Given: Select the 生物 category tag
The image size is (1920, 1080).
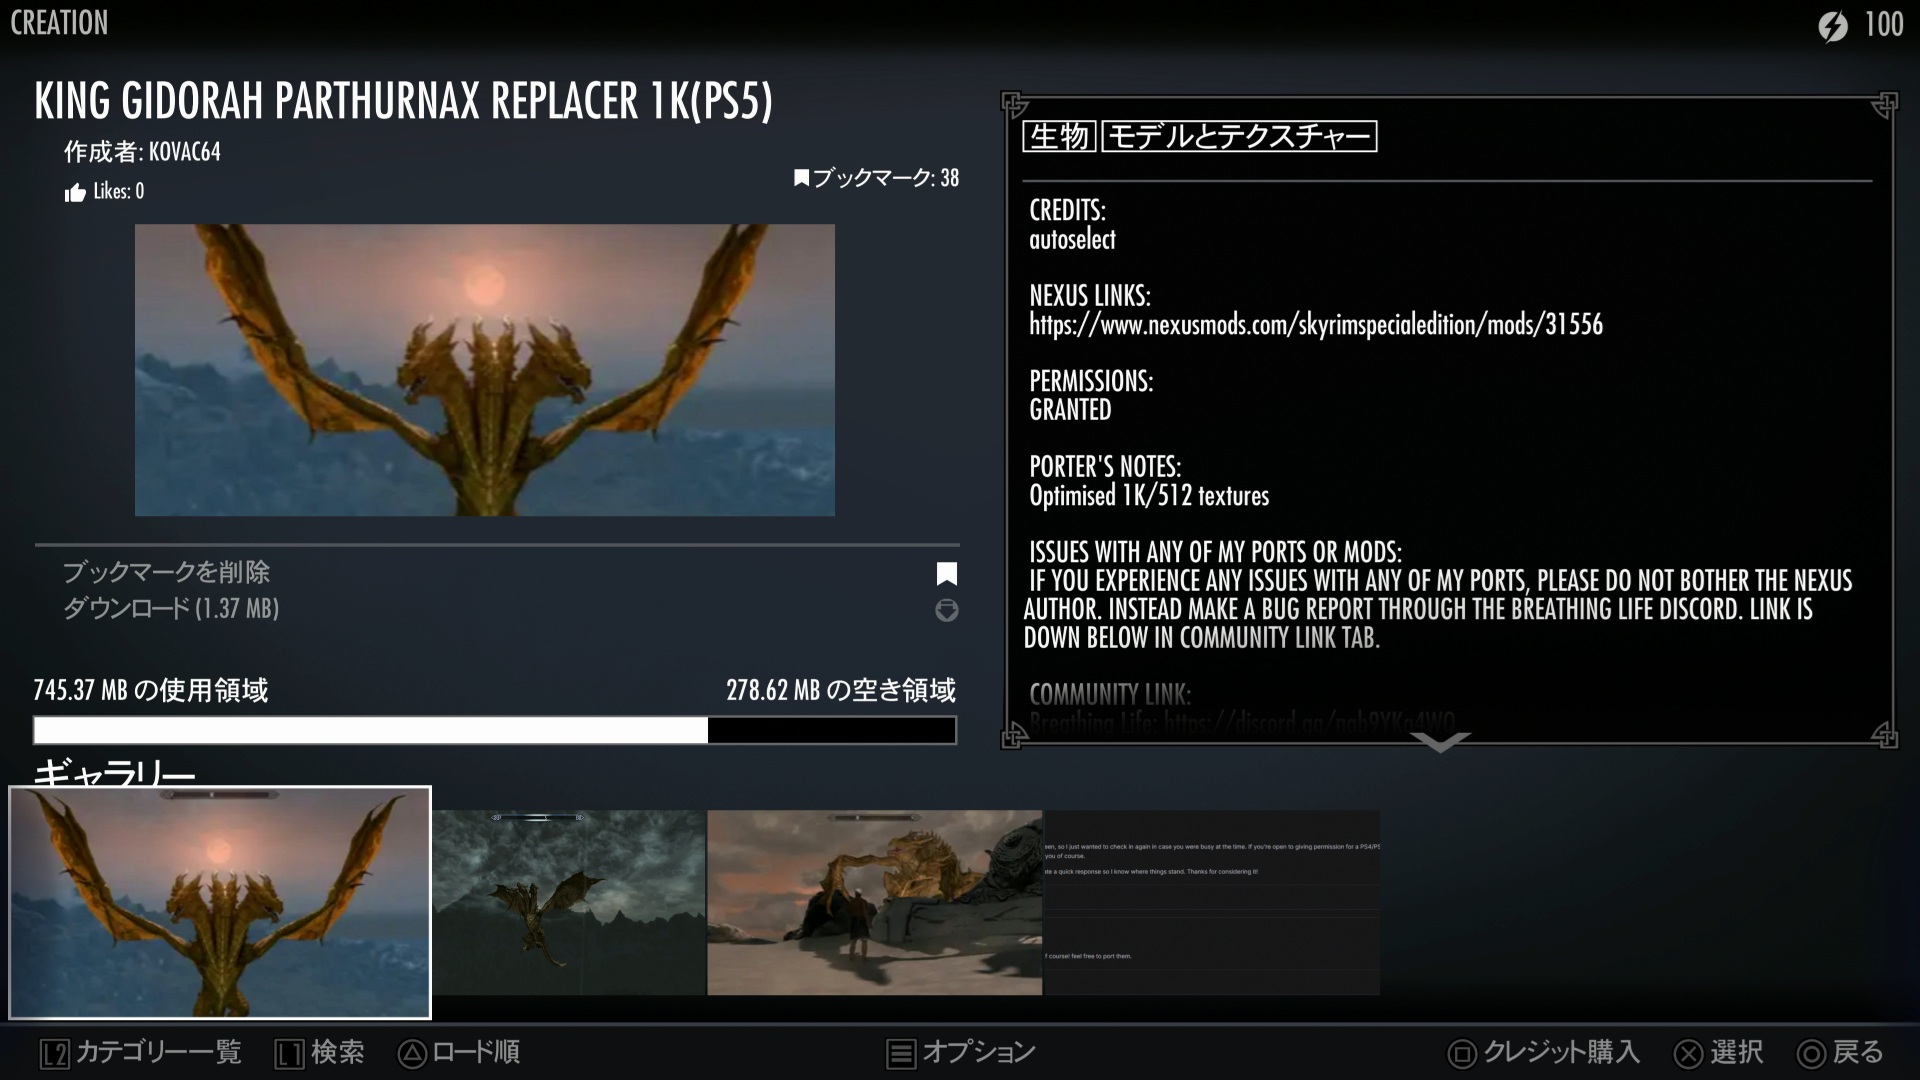Looking at the screenshot, I should pyautogui.click(x=1059, y=136).
